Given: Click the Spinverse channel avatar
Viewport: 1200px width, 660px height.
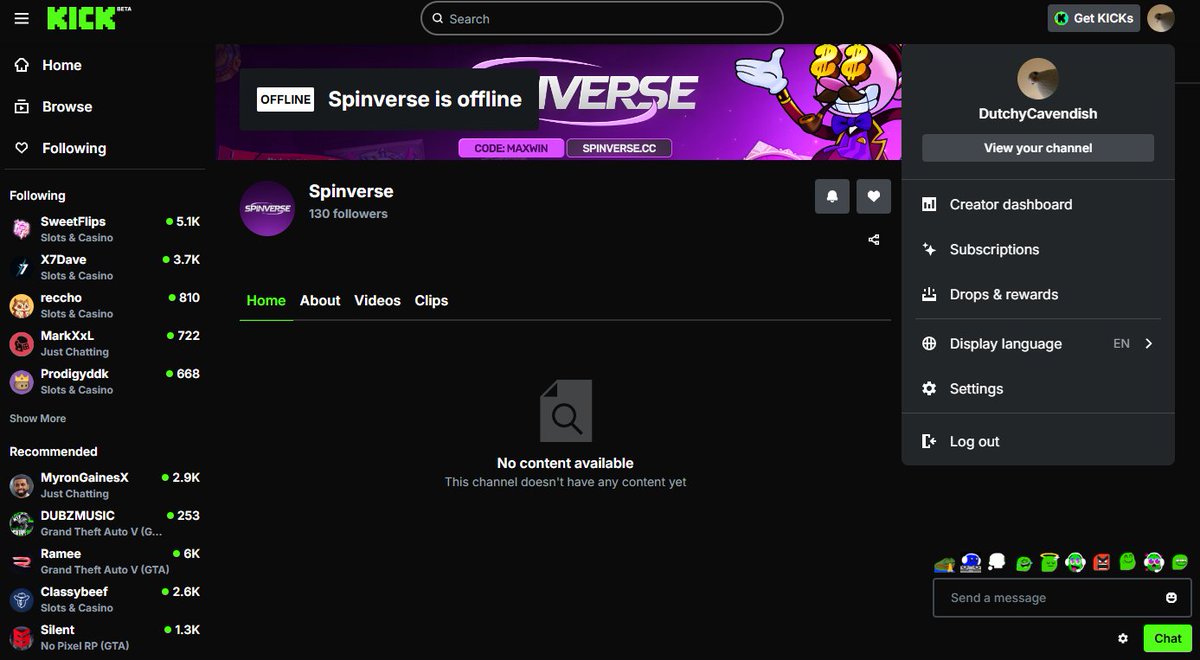Looking at the screenshot, I should tap(268, 209).
